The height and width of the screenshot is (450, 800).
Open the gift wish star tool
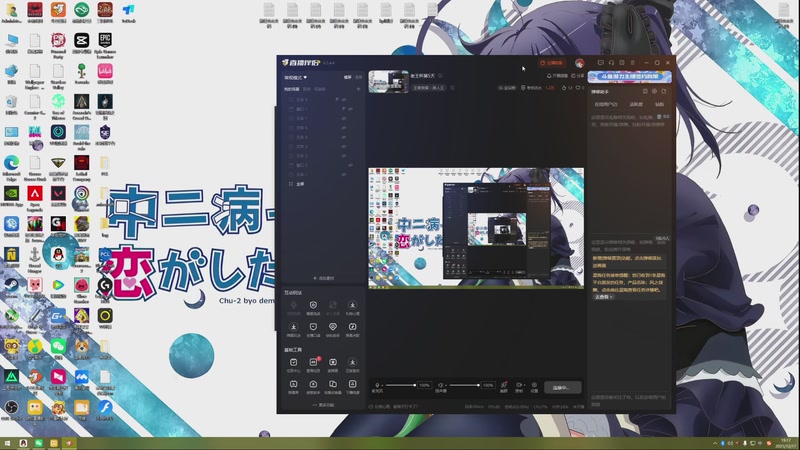[352, 307]
